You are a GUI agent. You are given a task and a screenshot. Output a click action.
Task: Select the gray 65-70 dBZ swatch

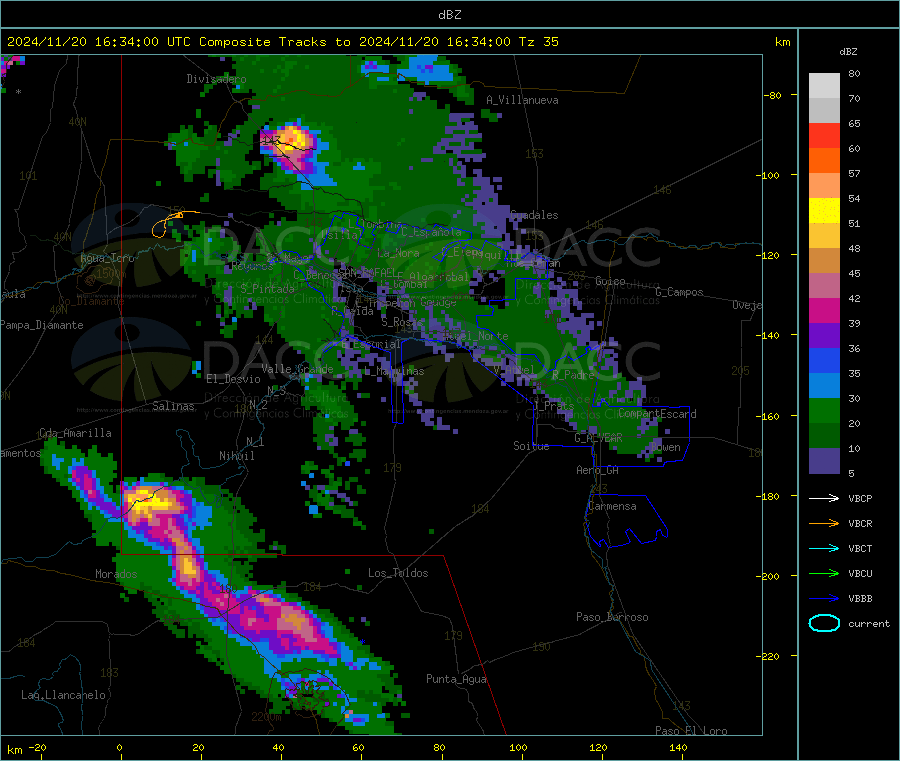pos(824,111)
